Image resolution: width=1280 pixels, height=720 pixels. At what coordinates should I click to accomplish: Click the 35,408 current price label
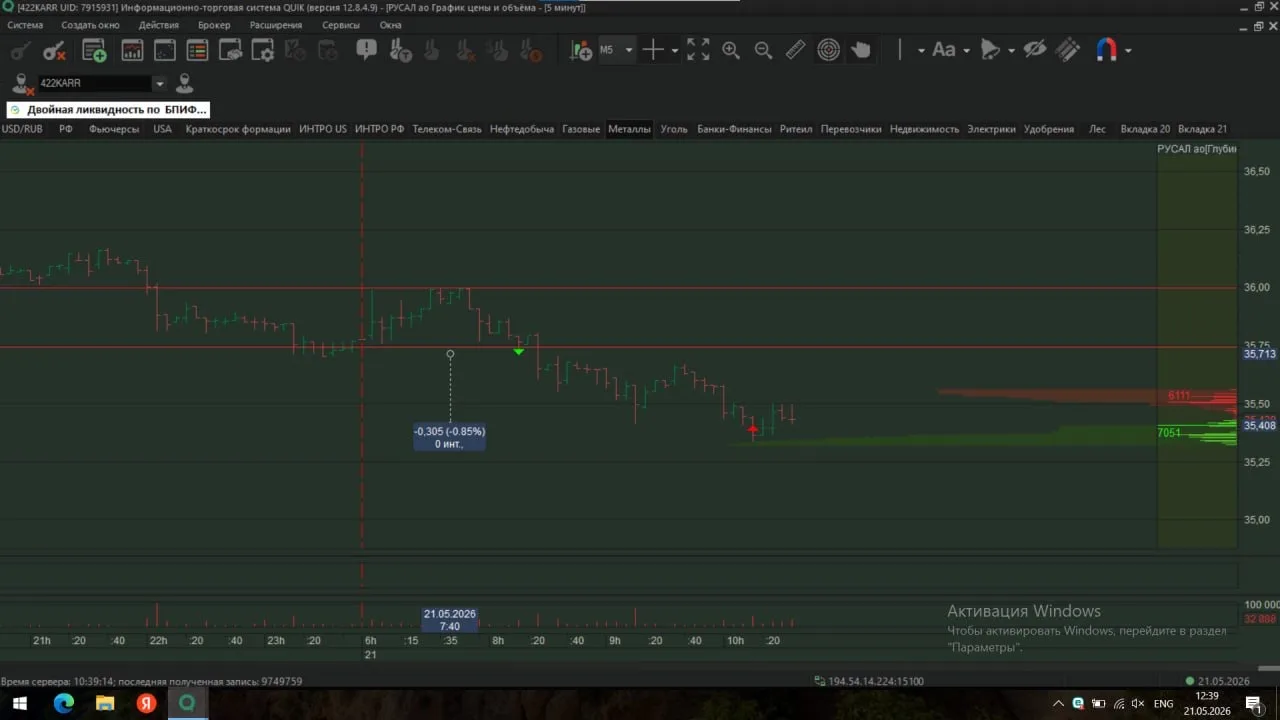(1259, 426)
